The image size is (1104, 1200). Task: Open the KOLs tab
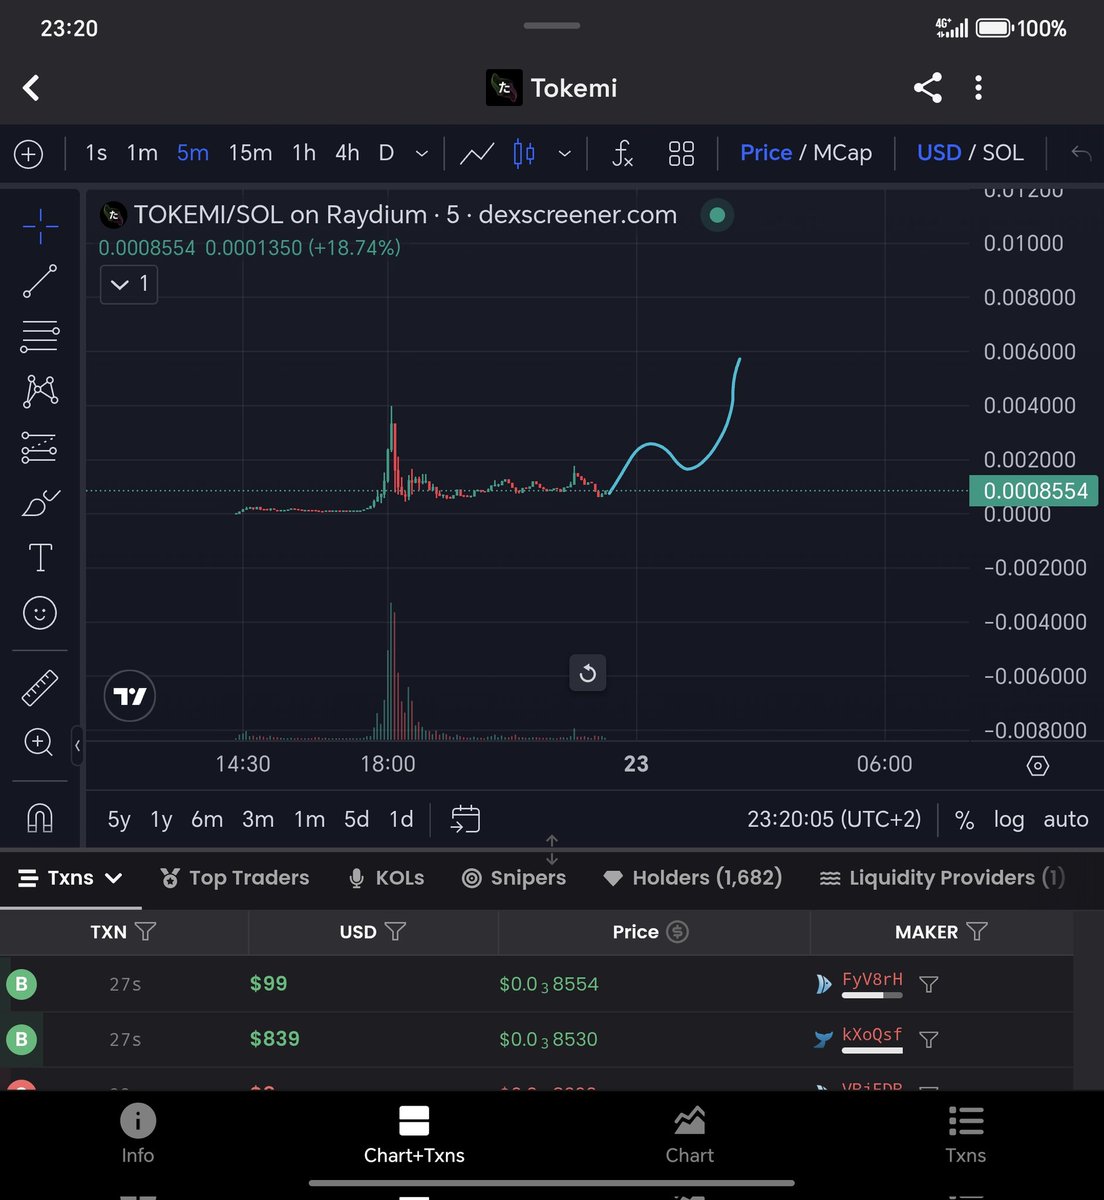tap(386, 878)
